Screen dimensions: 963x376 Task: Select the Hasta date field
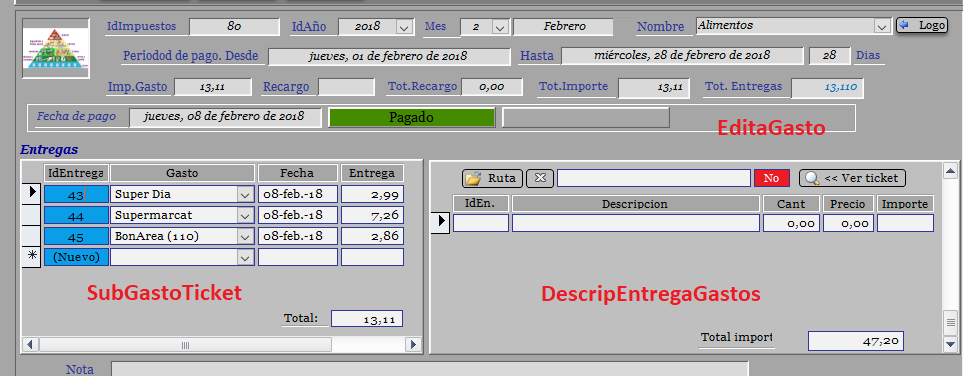click(682, 55)
